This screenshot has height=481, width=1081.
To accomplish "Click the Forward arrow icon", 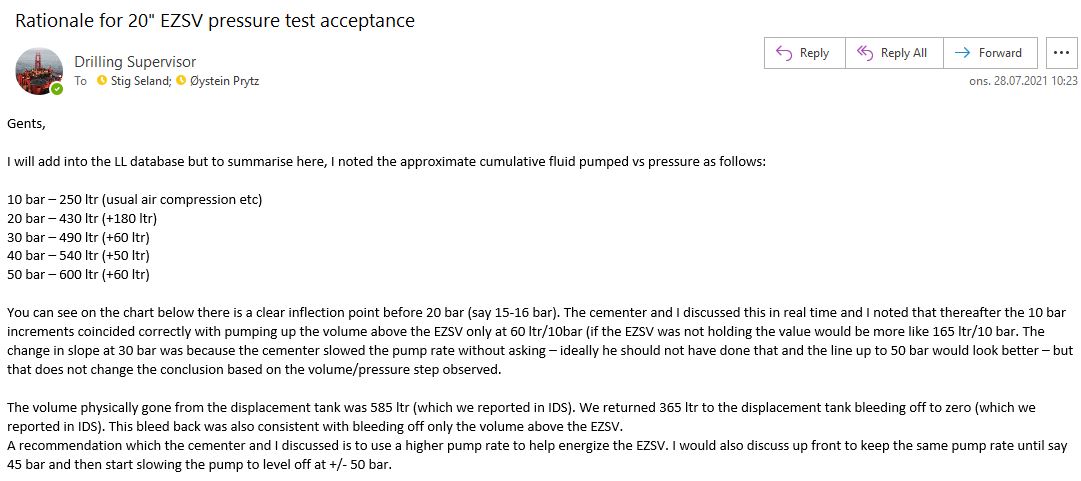I will [x=962, y=53].
